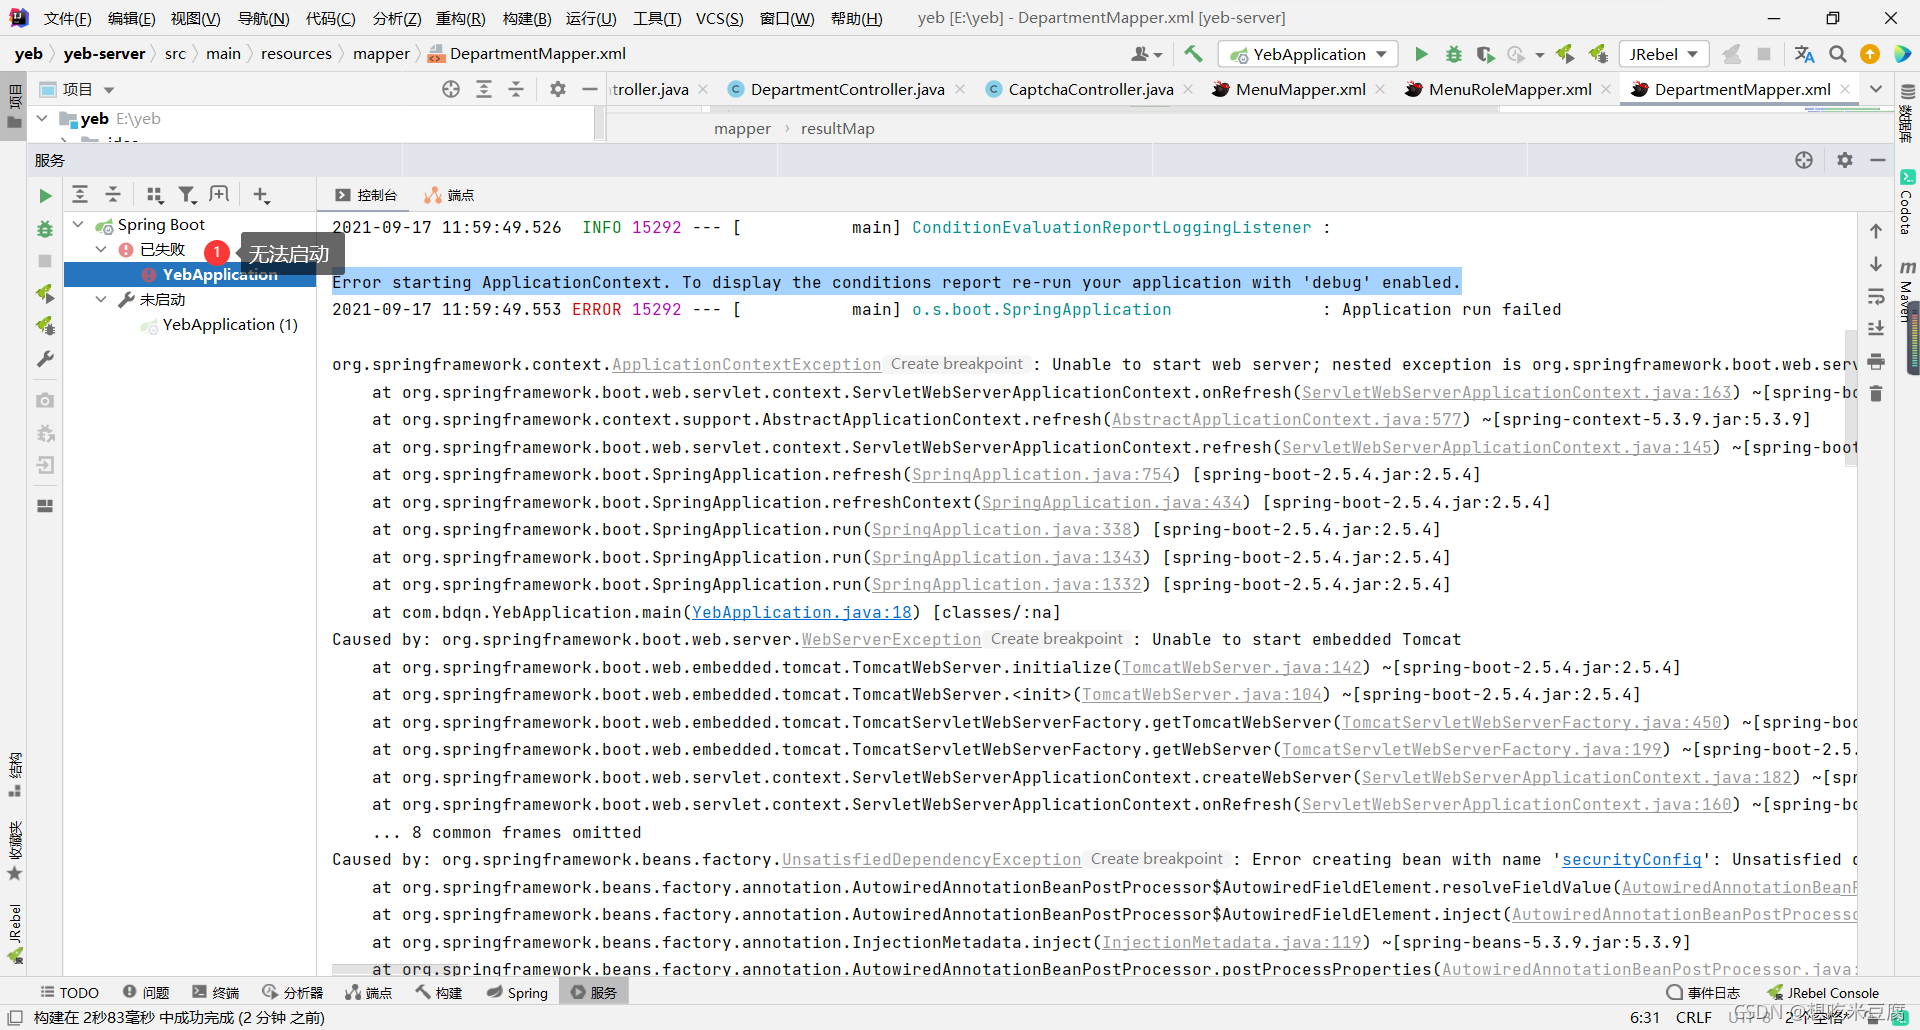The image size is (1920, 1030).
Task: Collapse the 未启动 tree node
Action: (100, 299)
